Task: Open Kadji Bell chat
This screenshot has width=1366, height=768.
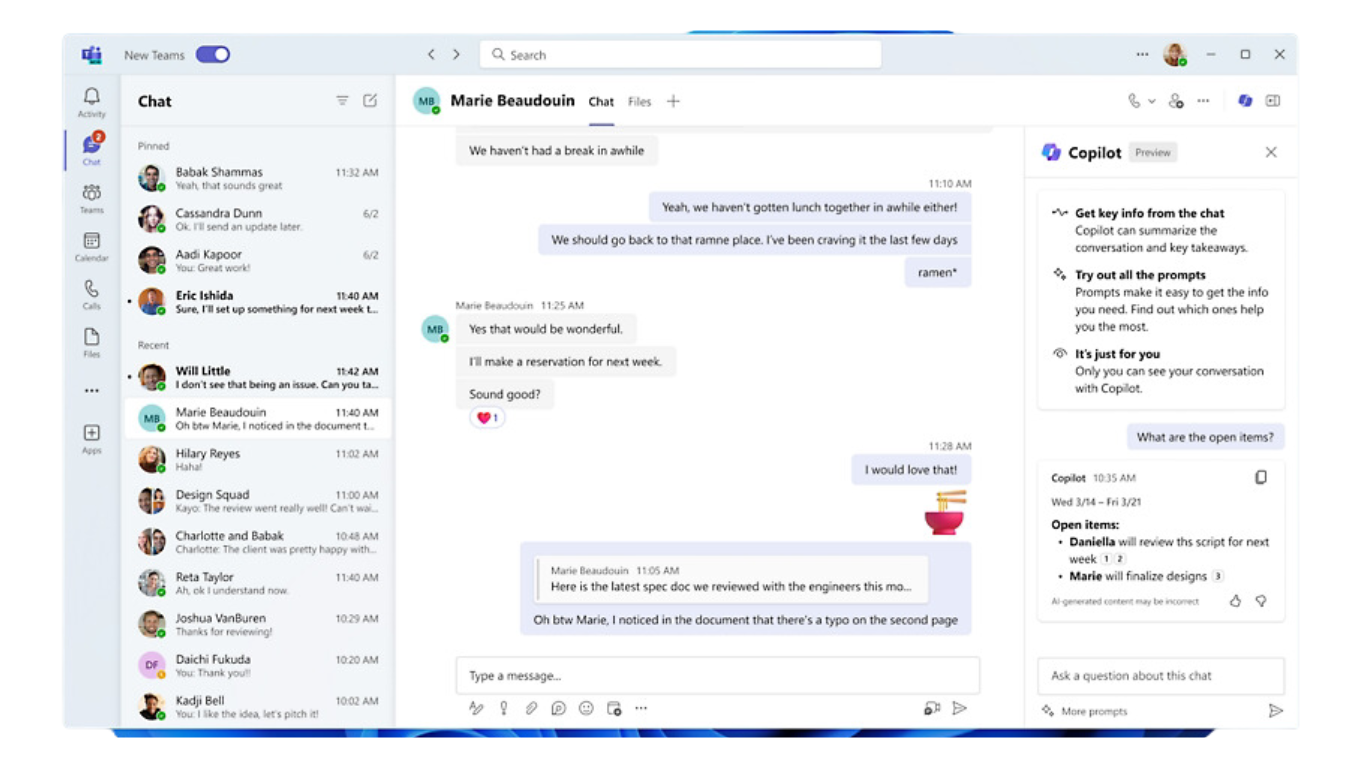Action: click(x=257, y=707)
